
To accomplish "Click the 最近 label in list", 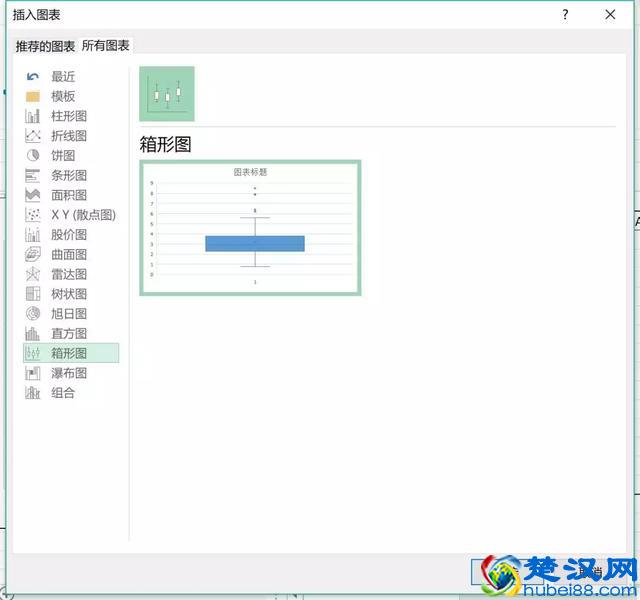I will click(x=63, y=76).
